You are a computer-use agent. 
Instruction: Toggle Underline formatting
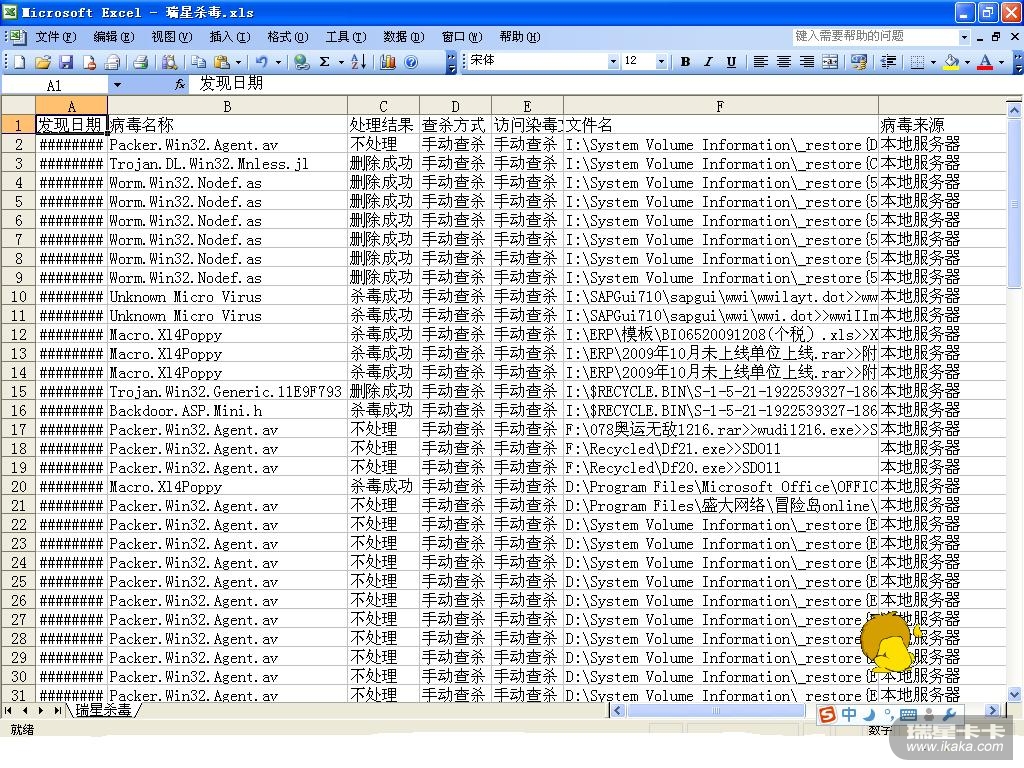click(x=731, y=62)
